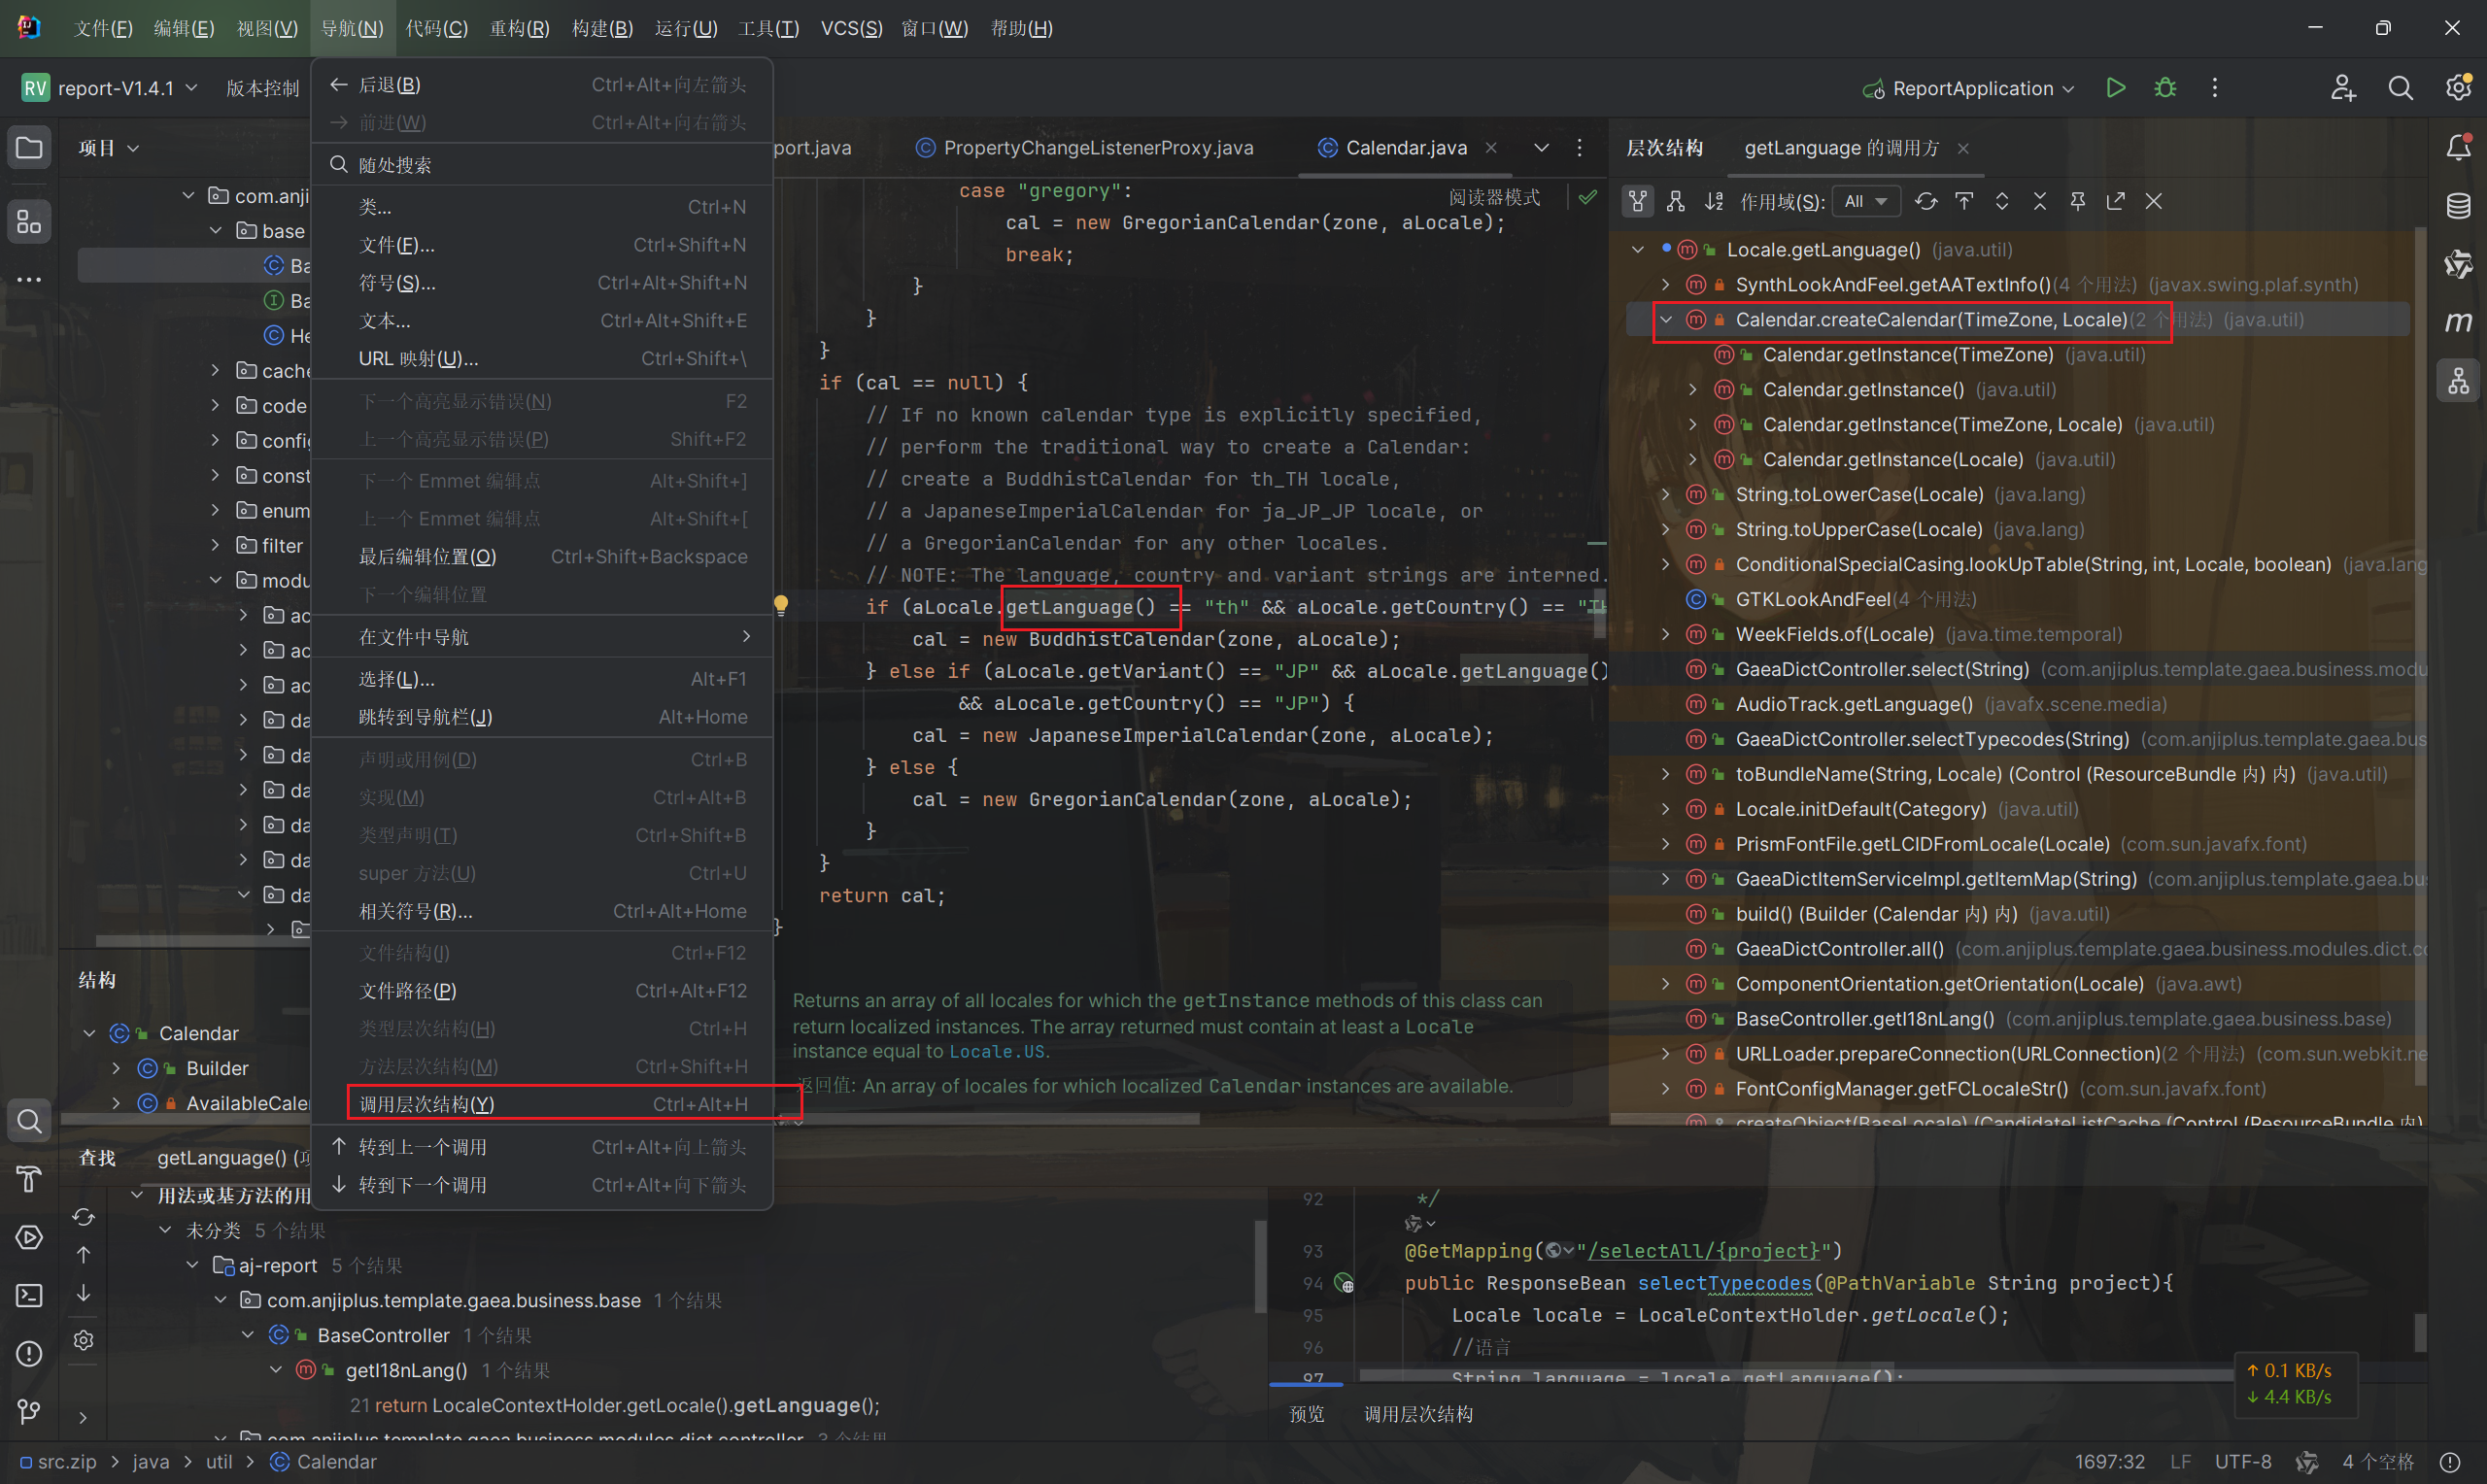The width and height of the screenshot is (2487, 1484).
Task: Expand the WeekFields.of(Locale) node
Action: 1666,634
